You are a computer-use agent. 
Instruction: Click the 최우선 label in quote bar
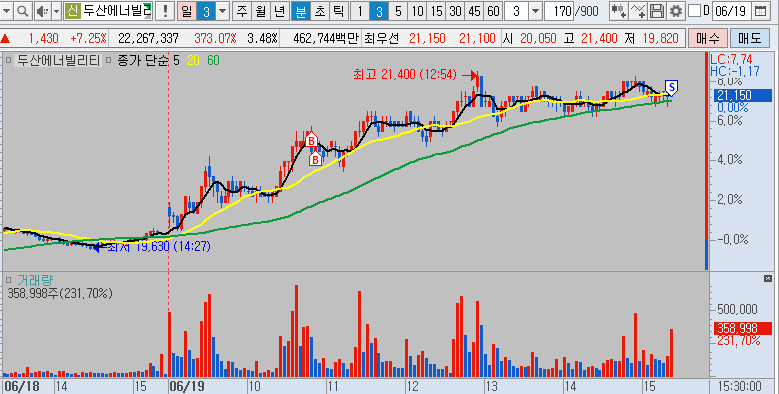click(382, 38)
